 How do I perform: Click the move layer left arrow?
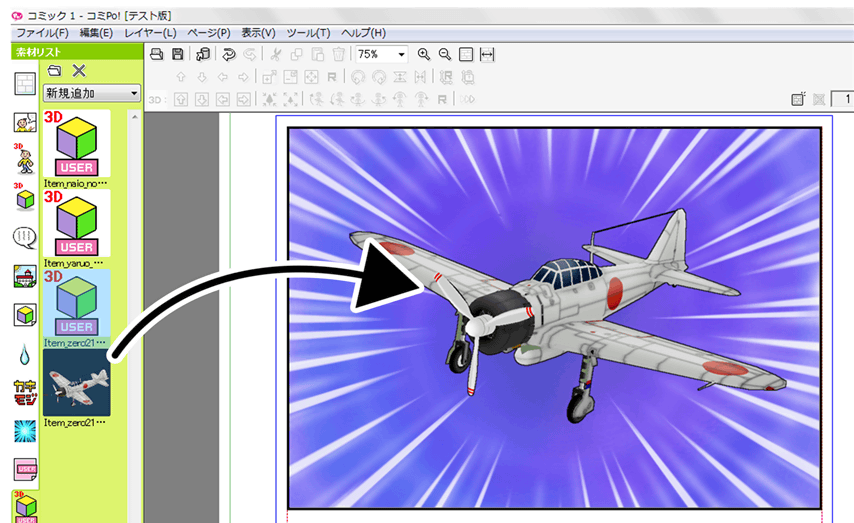coord(223,77)
